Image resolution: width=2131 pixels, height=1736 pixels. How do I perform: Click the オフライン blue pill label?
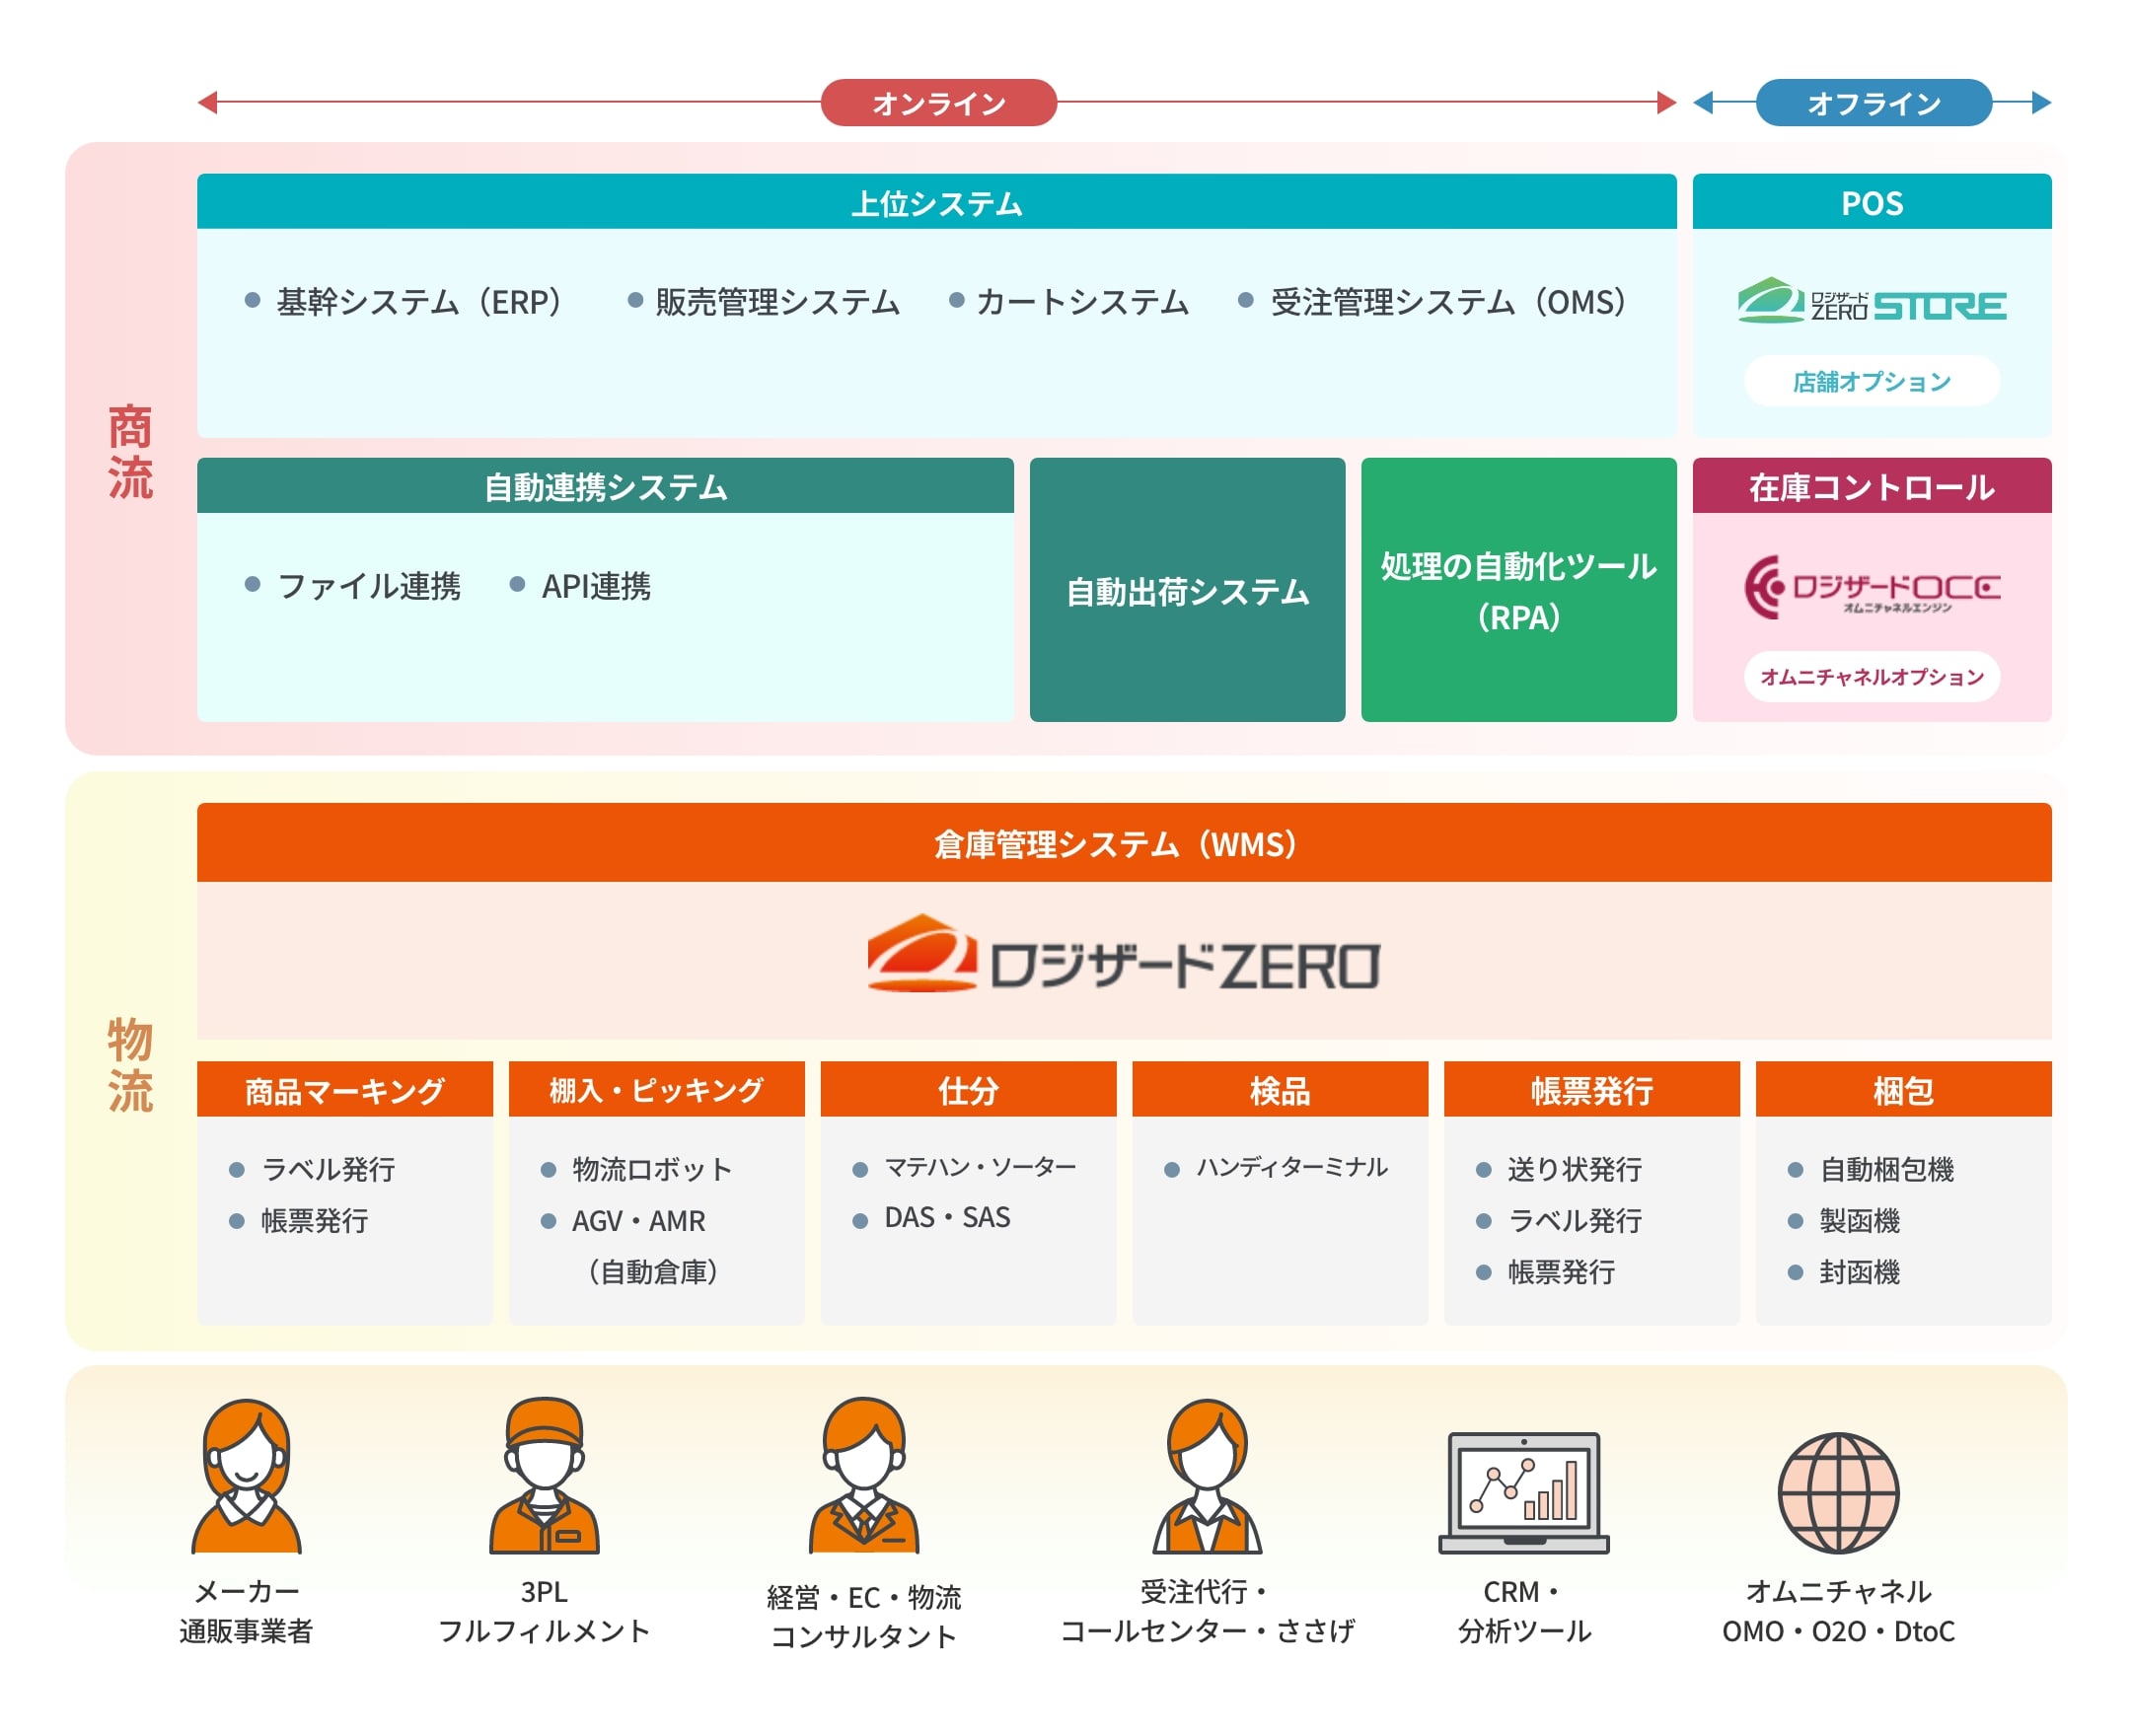pyautogui.click(x=1873, y=103)
